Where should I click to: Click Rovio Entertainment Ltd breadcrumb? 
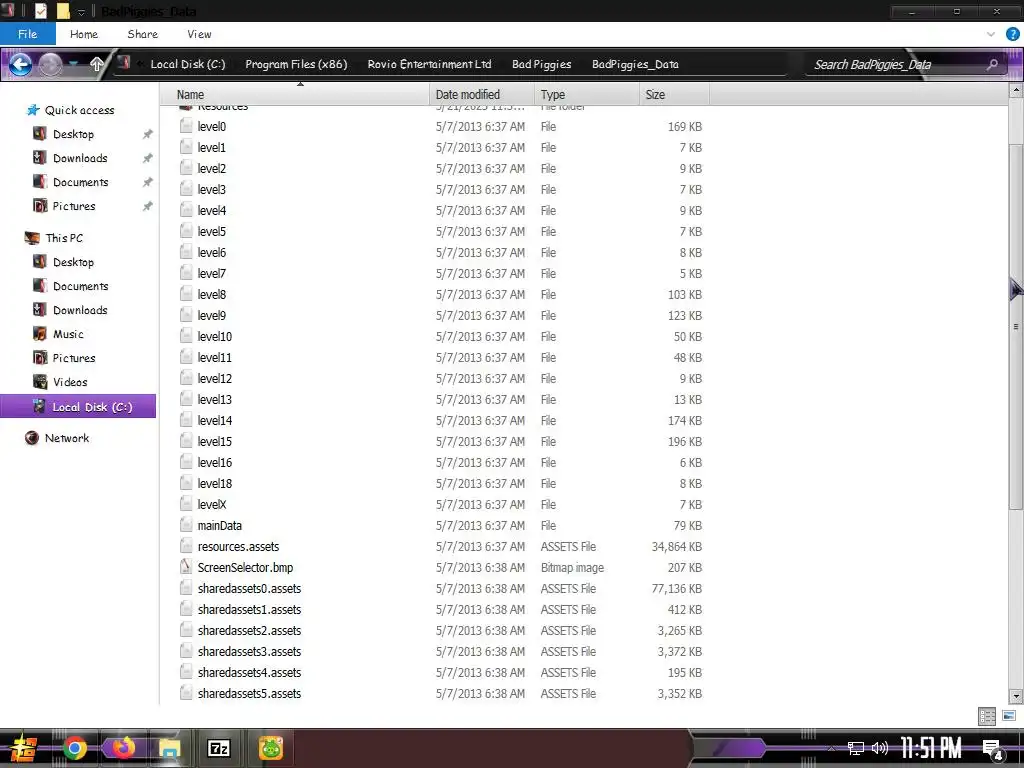(x=429, y=64)
